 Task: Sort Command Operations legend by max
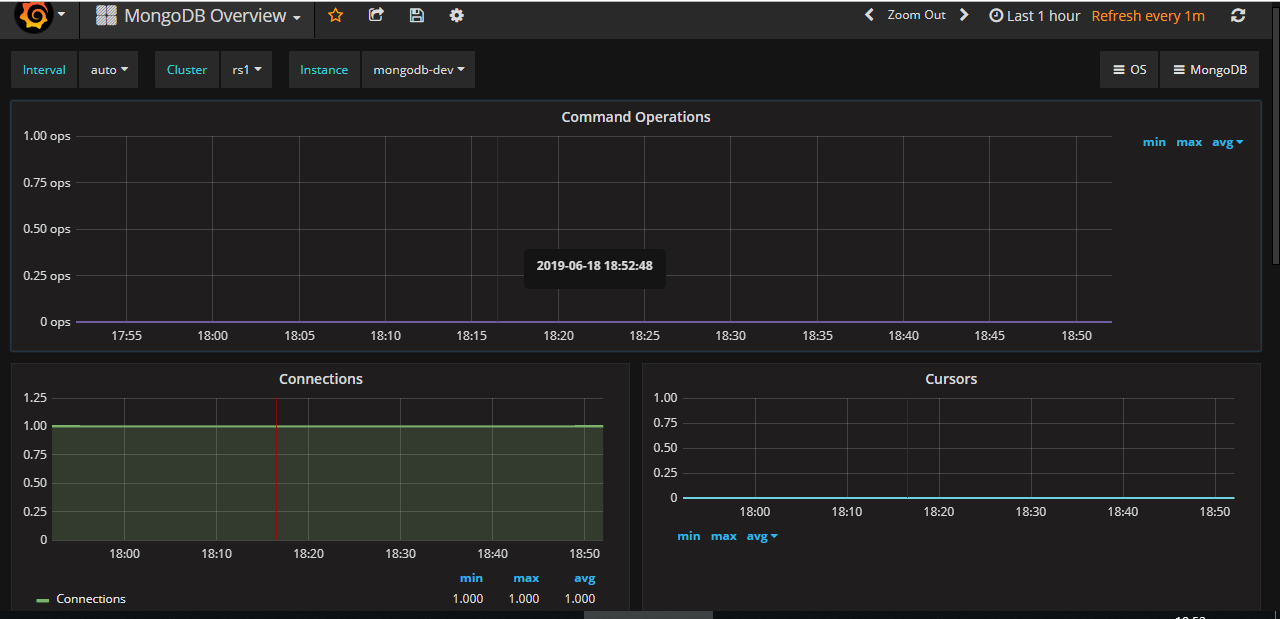click(x=1189, y=142)
